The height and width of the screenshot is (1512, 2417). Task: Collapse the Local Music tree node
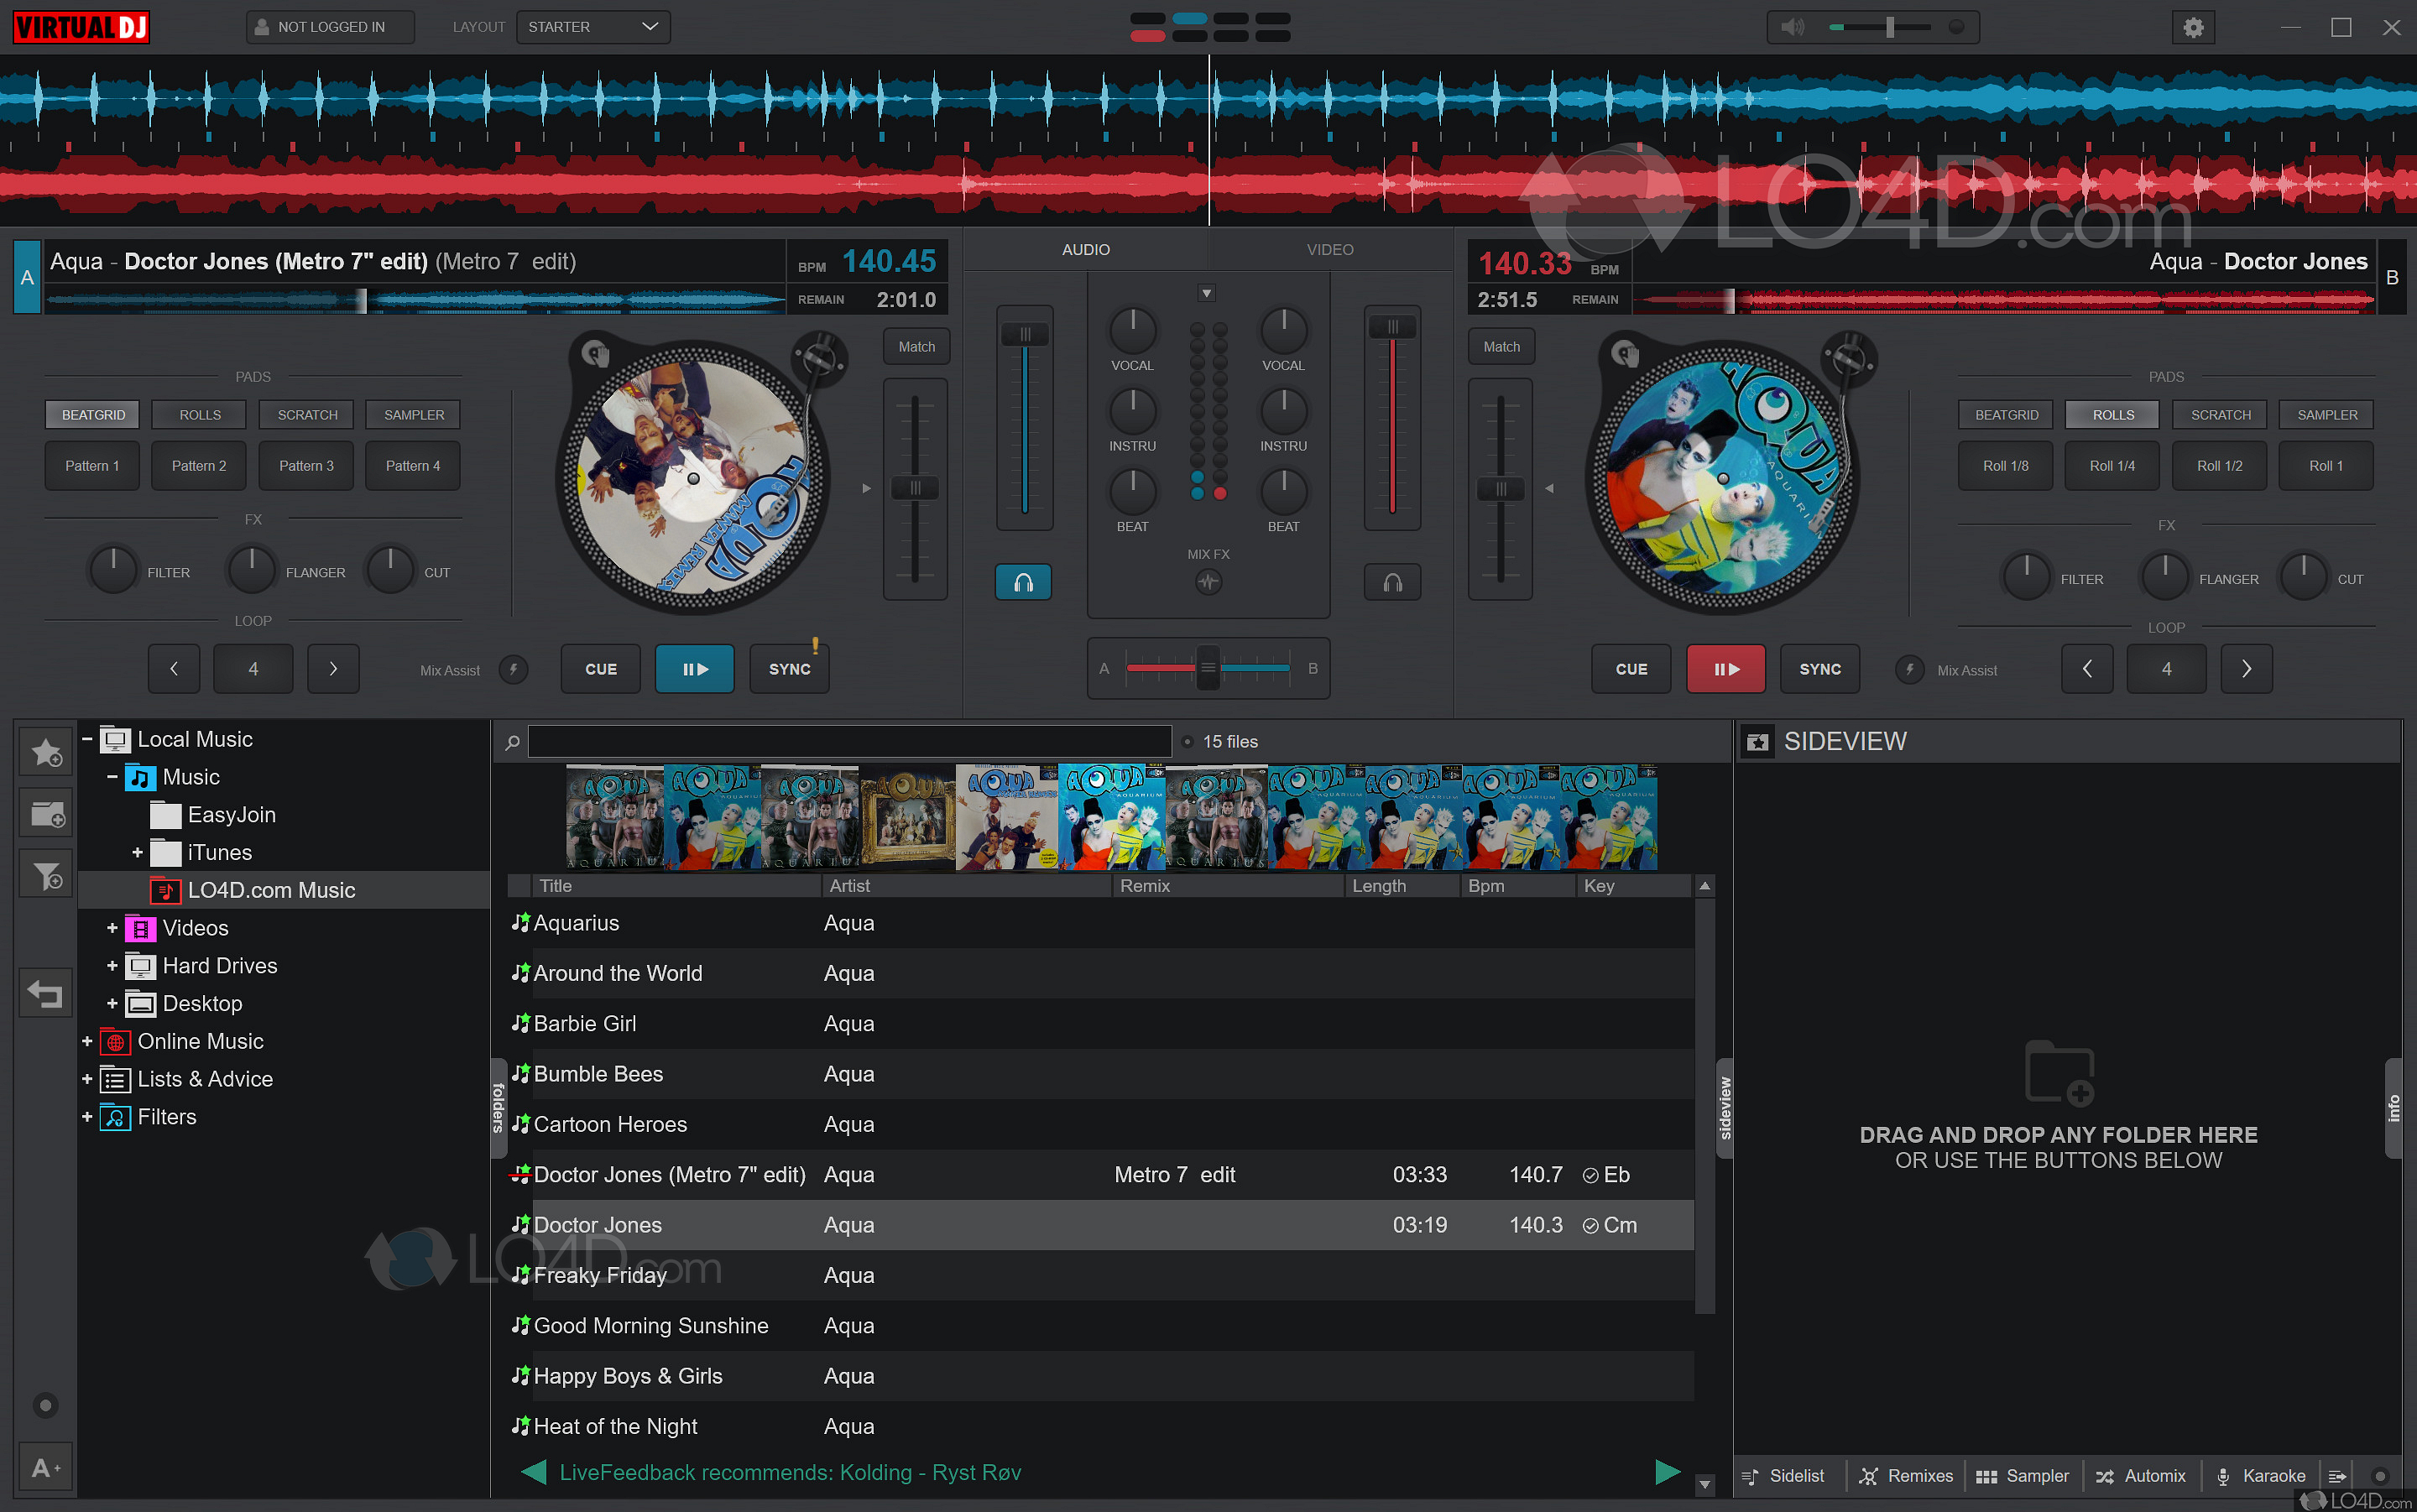point(87,740)
